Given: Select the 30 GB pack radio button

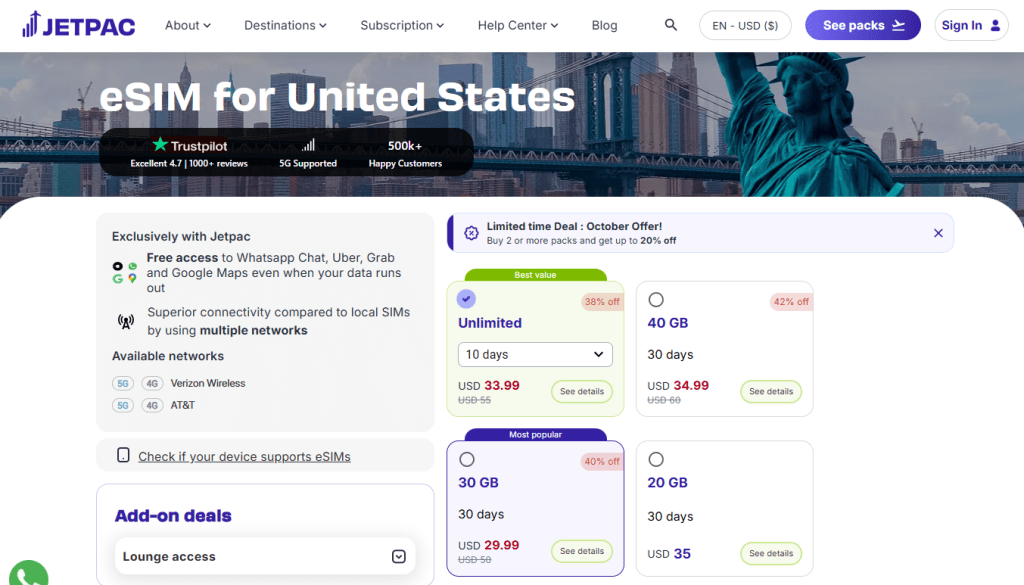Looking at the screenshot, I should coord(466,459).
